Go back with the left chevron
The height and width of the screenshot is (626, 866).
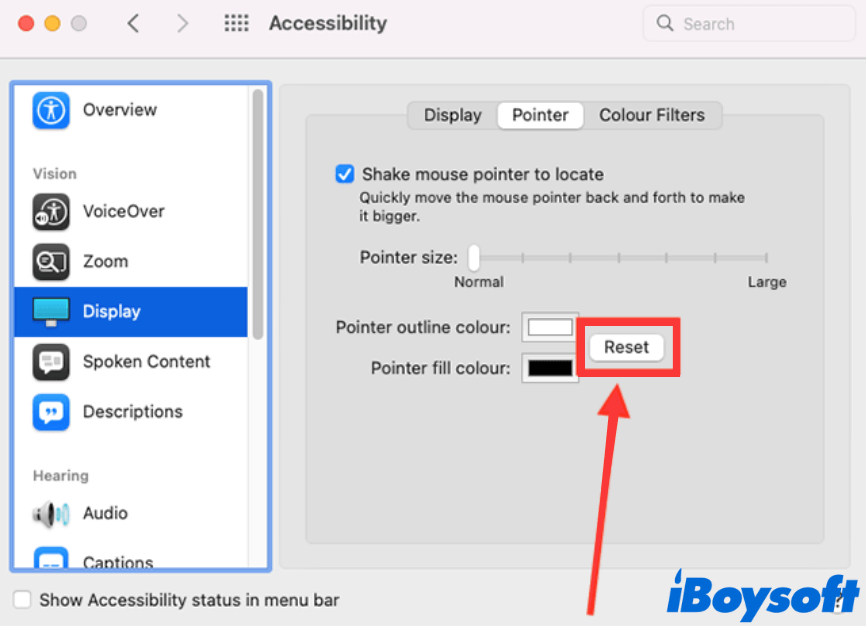pos(133,24)
